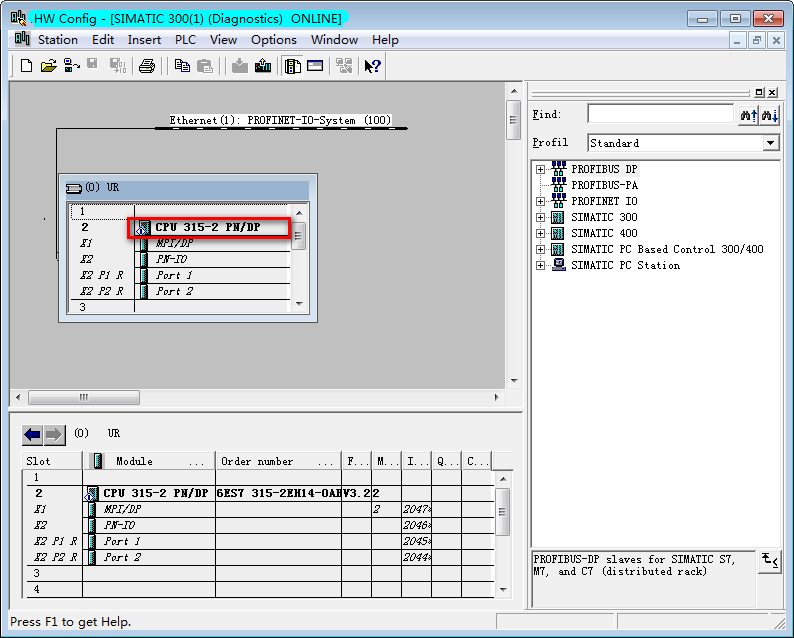Click the Print toolbar icon
This screenshot has width=794, height=638.
(x=147, y=66)
